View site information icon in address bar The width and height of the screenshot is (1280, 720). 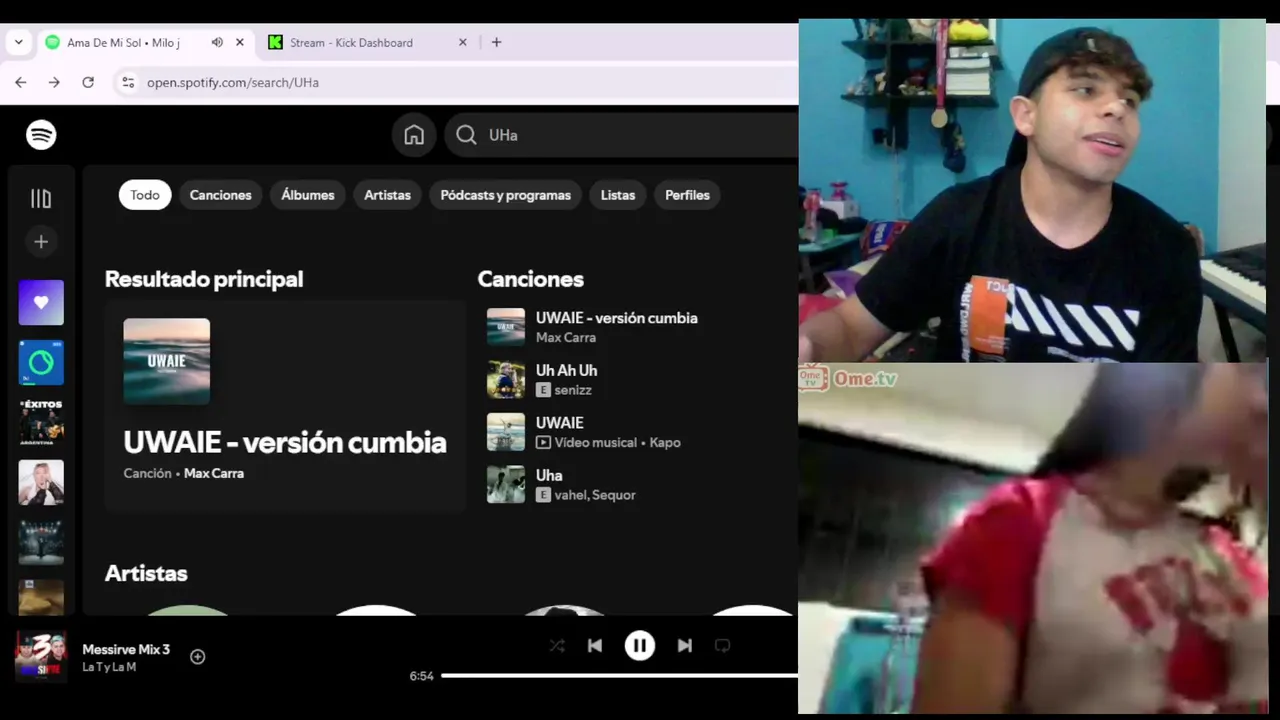point(127,82)
